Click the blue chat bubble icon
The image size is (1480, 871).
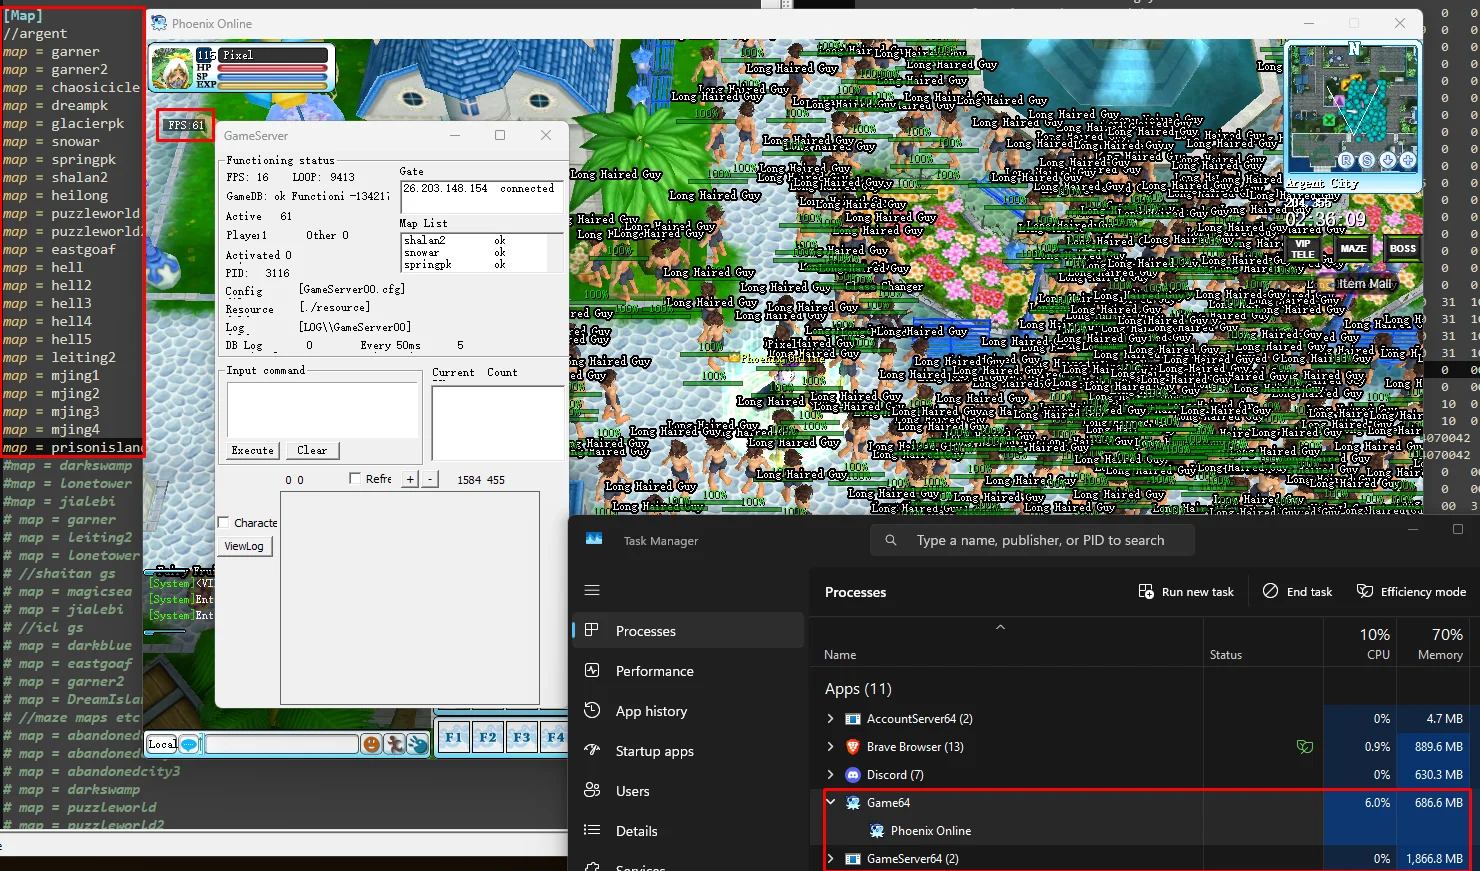(x=189, y=744)
